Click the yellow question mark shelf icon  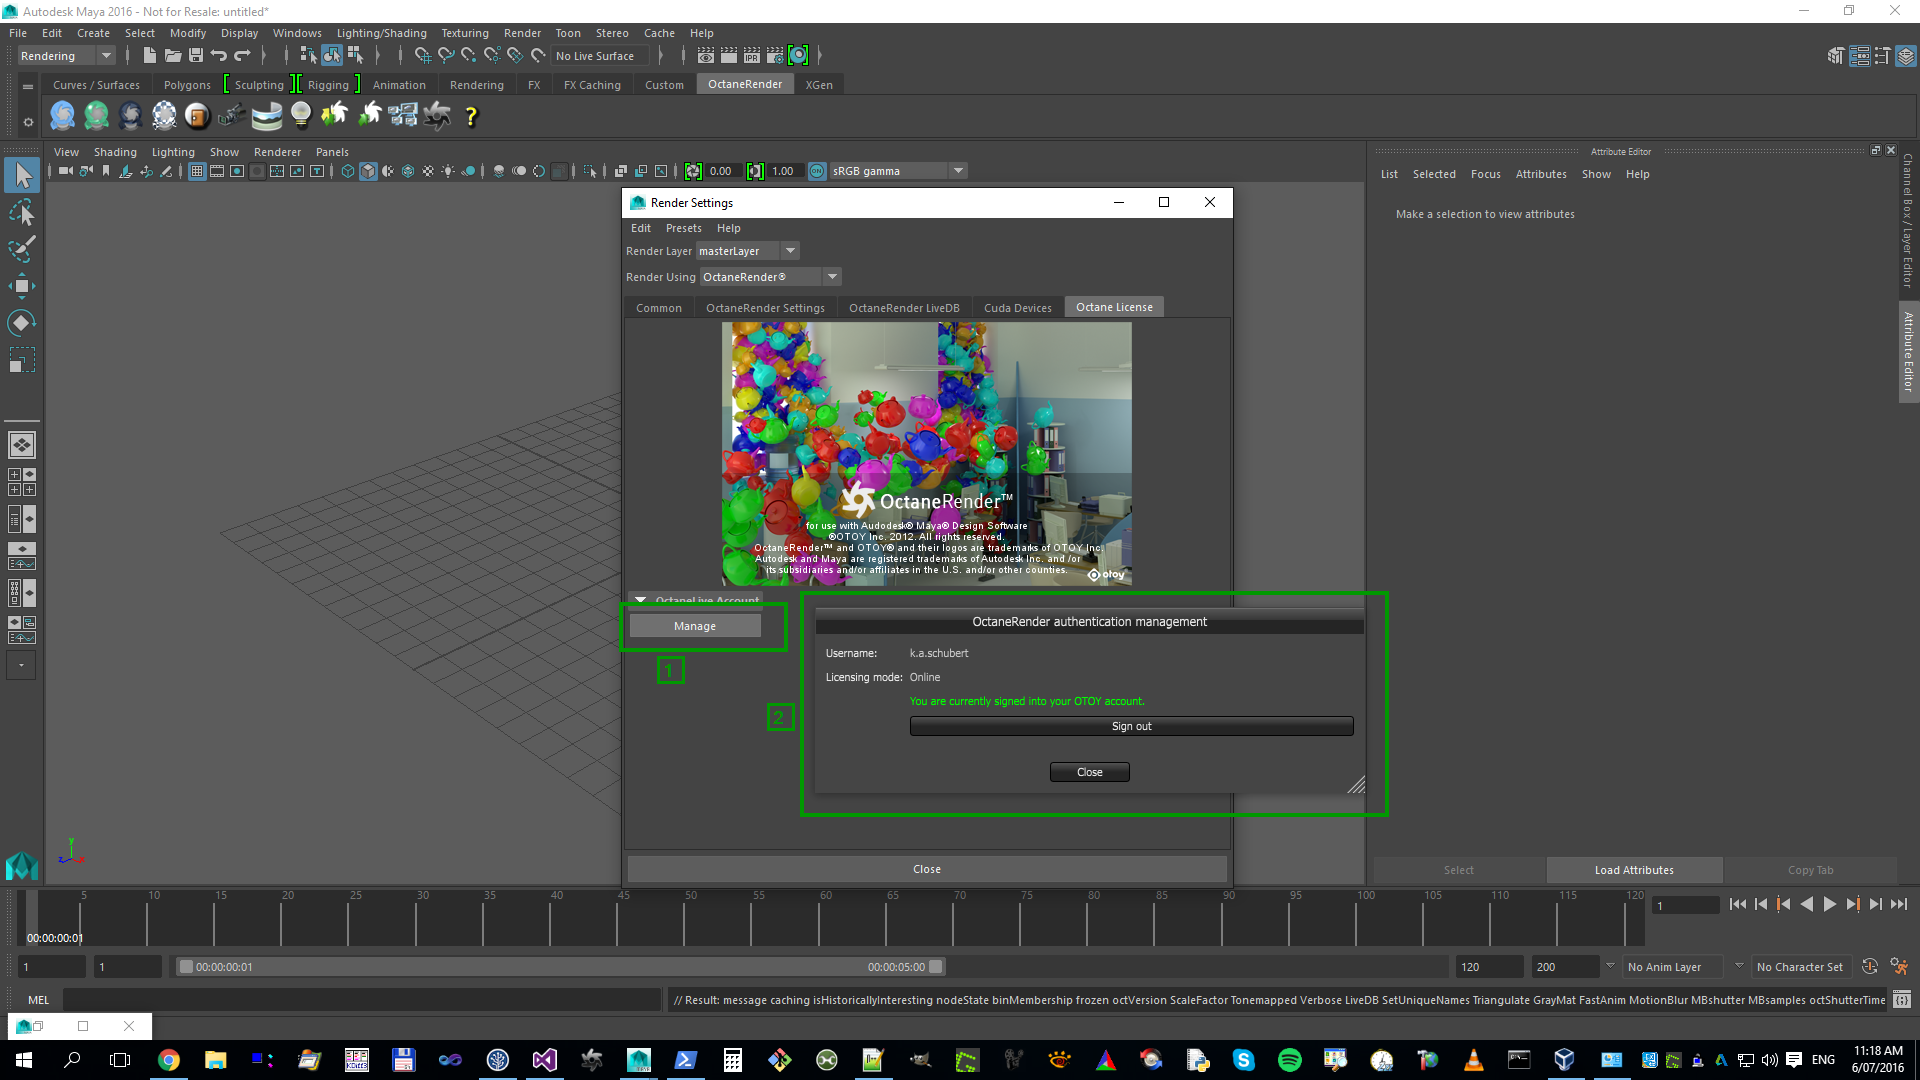pyautogui.click(x=471, y=116)
